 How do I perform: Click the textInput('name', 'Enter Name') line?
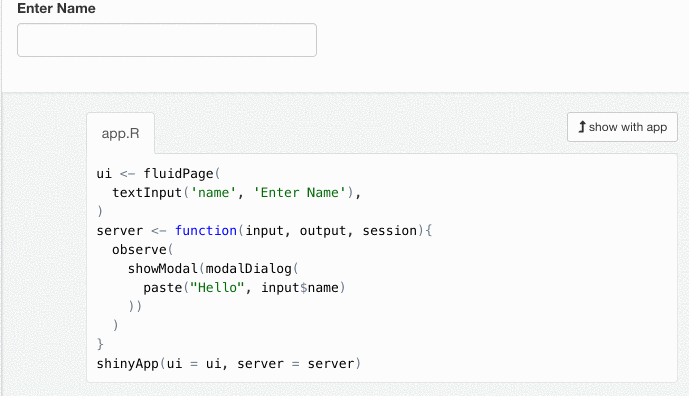coord(236,193)
